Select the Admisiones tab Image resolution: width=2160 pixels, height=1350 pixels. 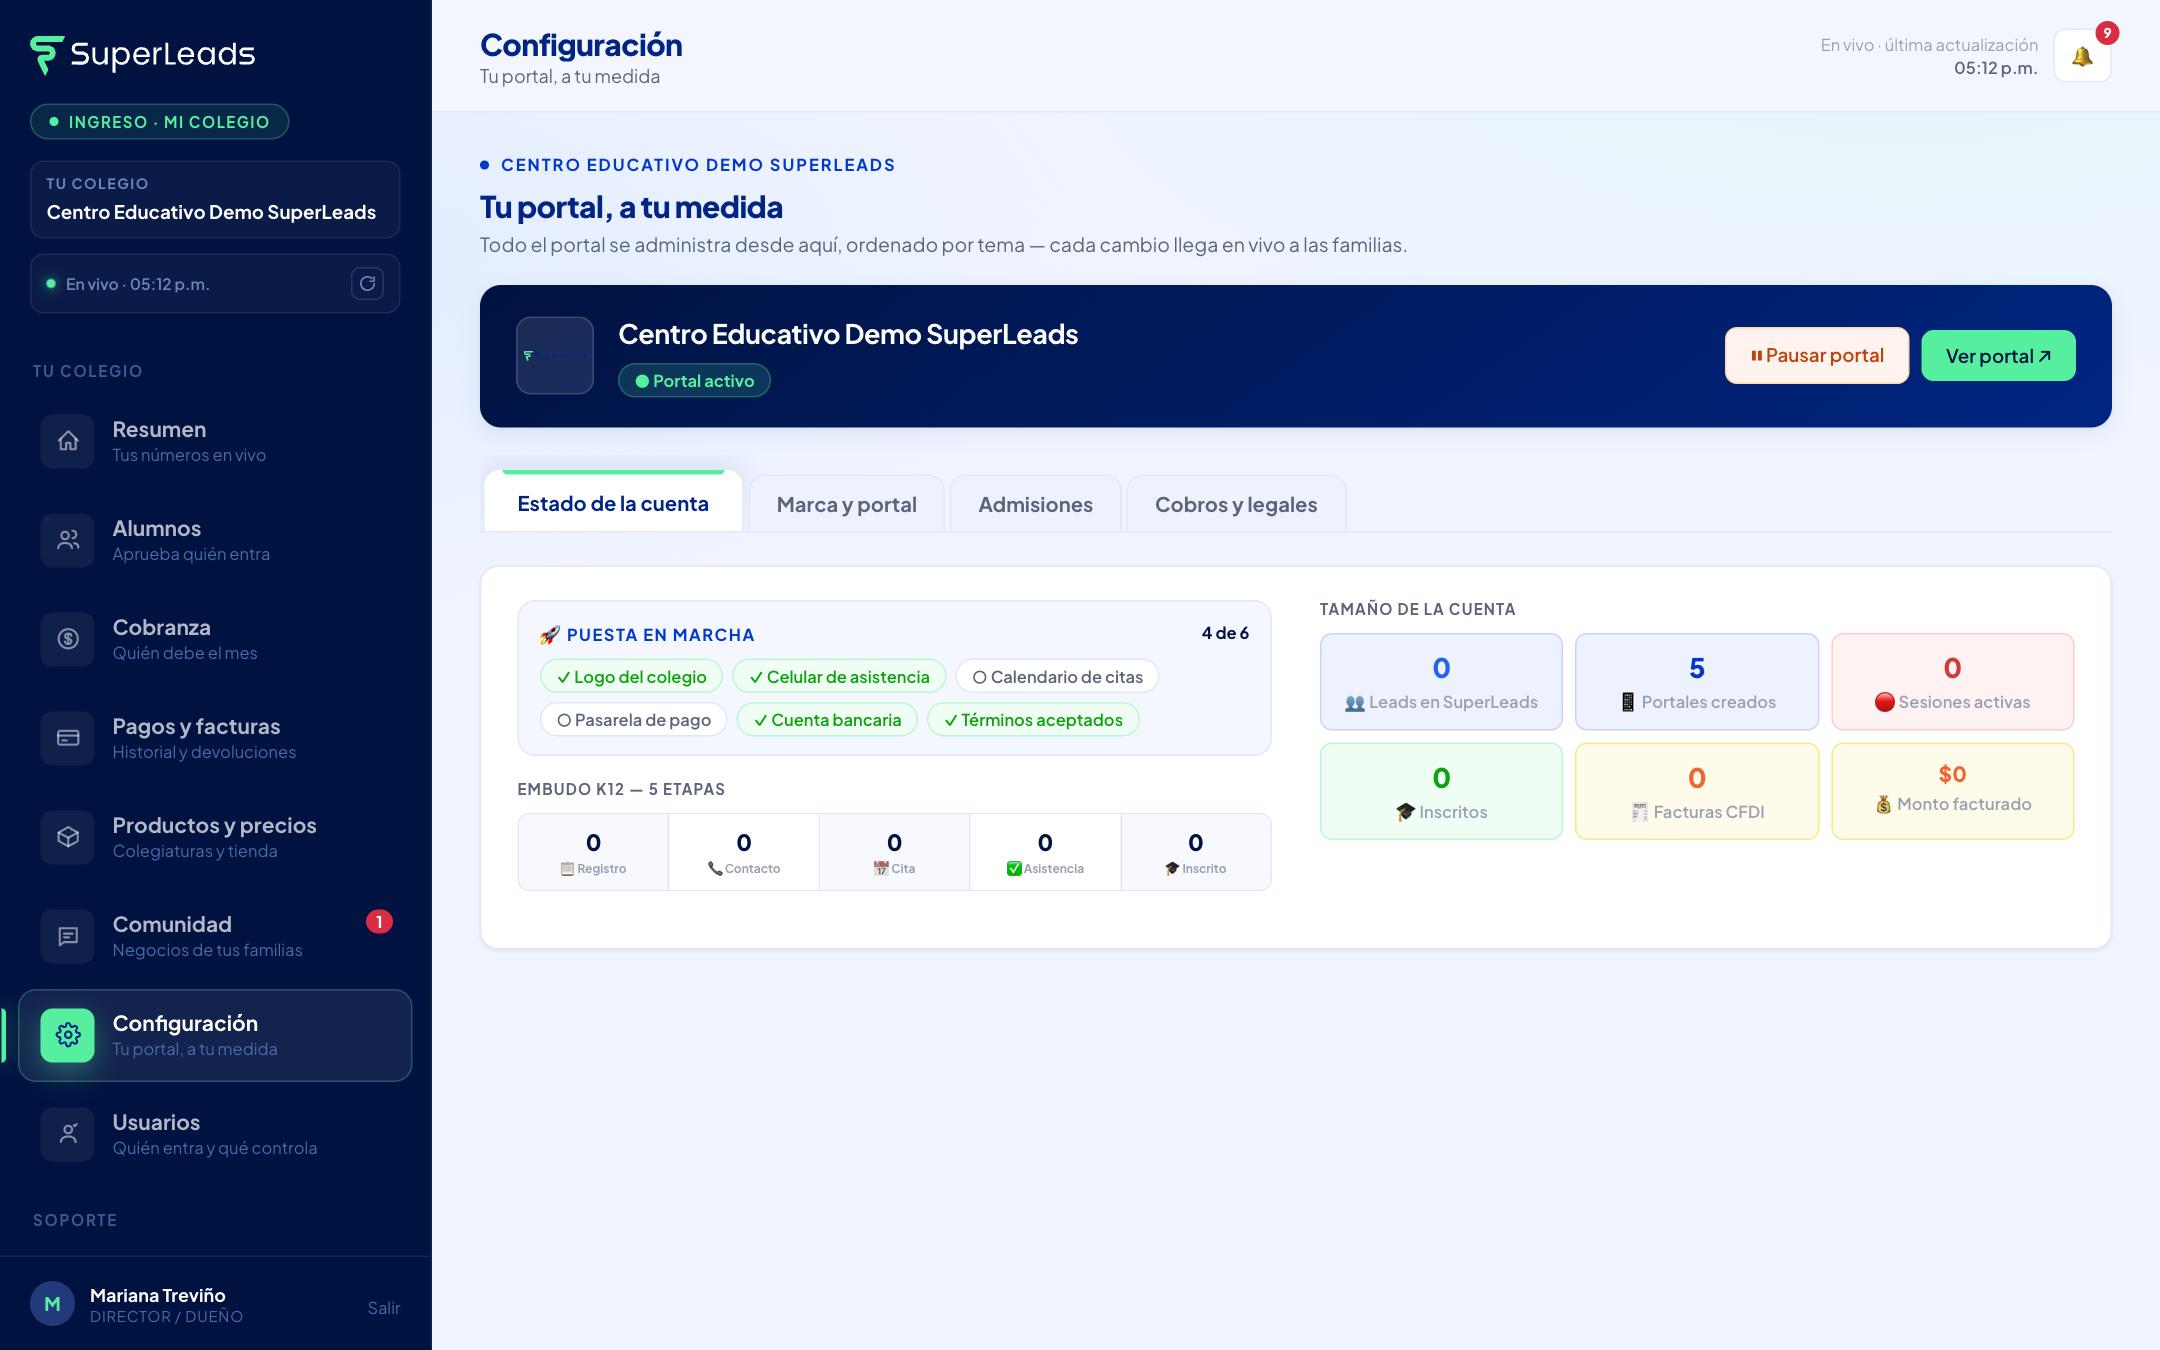(1035, 504)
